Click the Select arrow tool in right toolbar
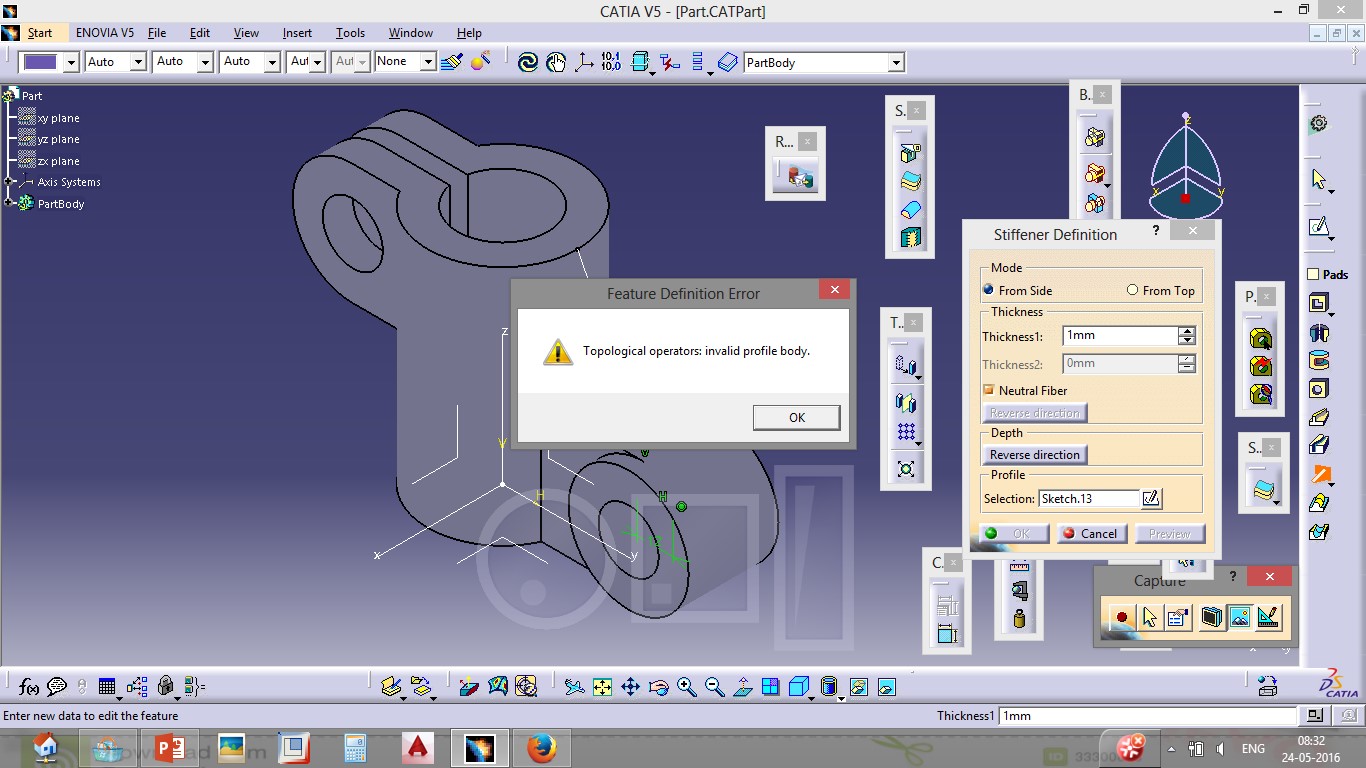 pyautogui.click(x=1319, y=180)
